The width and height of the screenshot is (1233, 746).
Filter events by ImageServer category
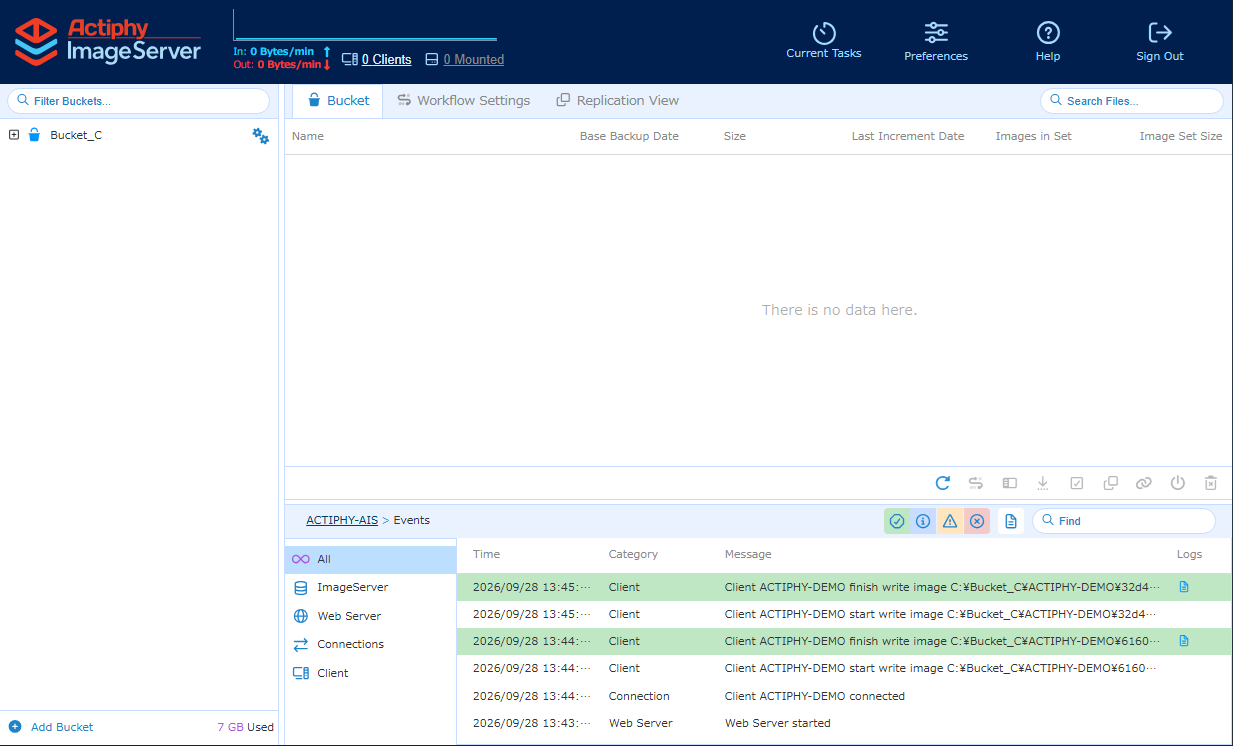click(370, 588)
